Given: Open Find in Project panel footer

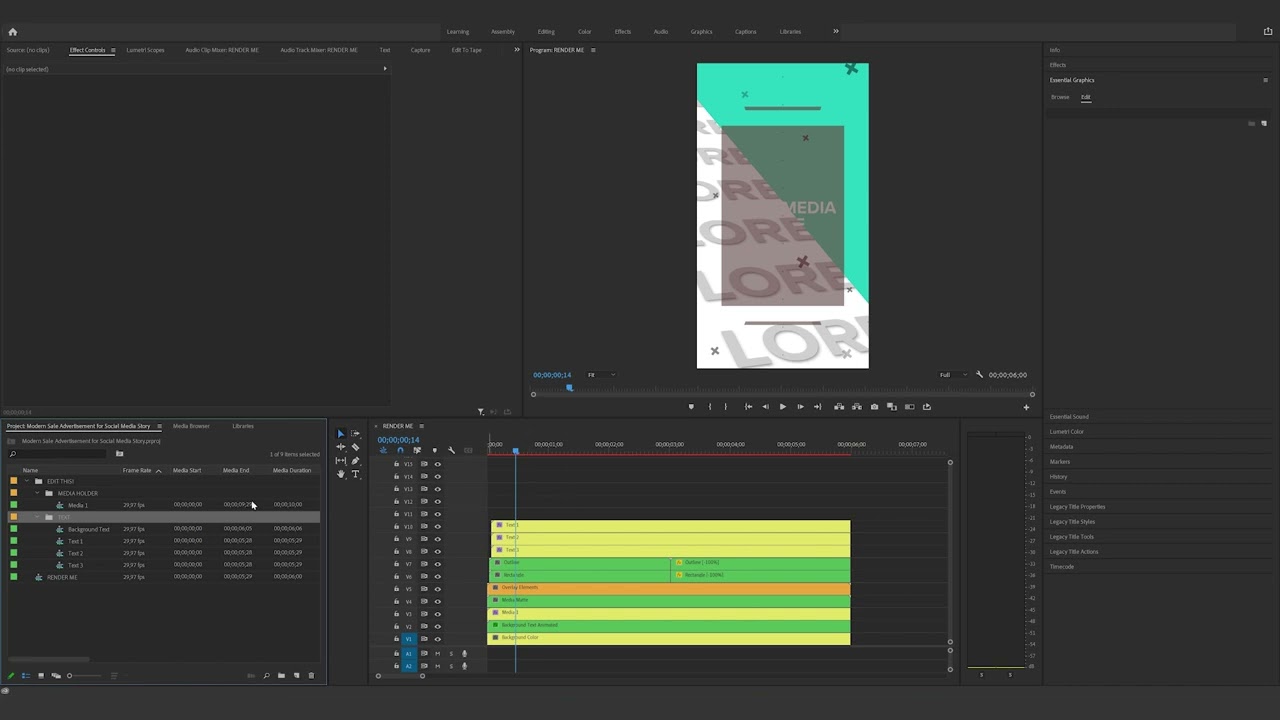Looking at the screenshot, I should (266, 676).
